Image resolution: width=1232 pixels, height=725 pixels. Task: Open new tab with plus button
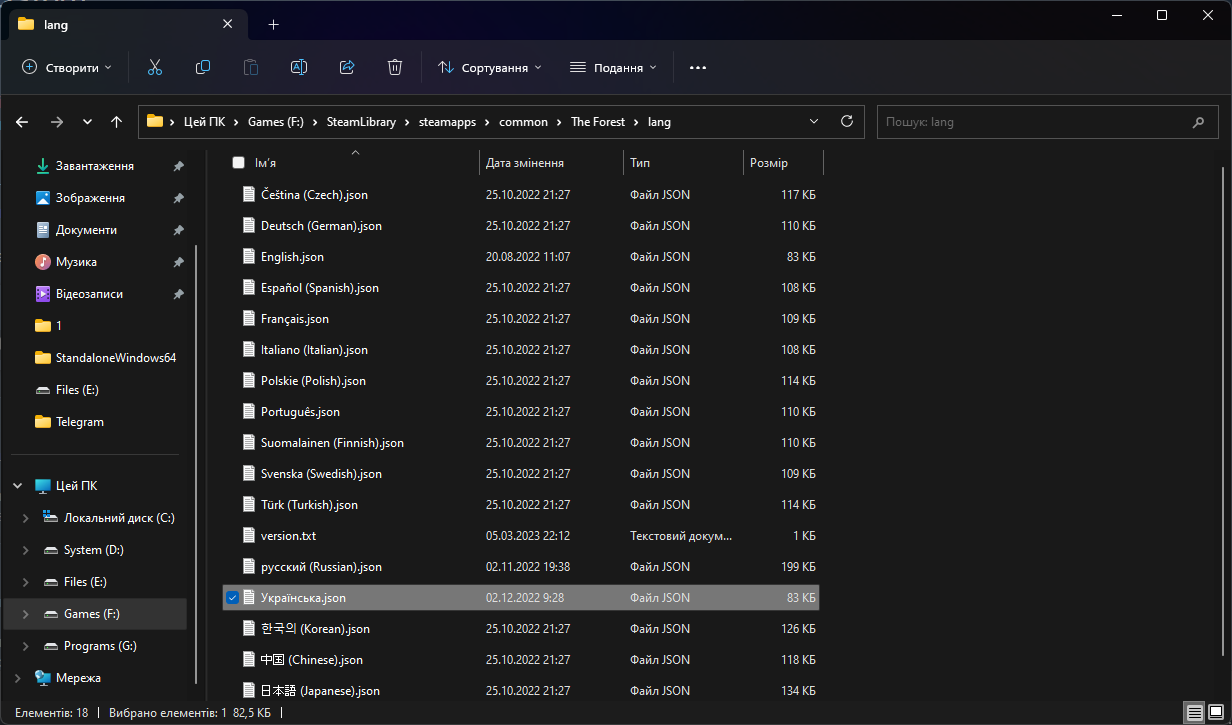(x=273, y=24)
